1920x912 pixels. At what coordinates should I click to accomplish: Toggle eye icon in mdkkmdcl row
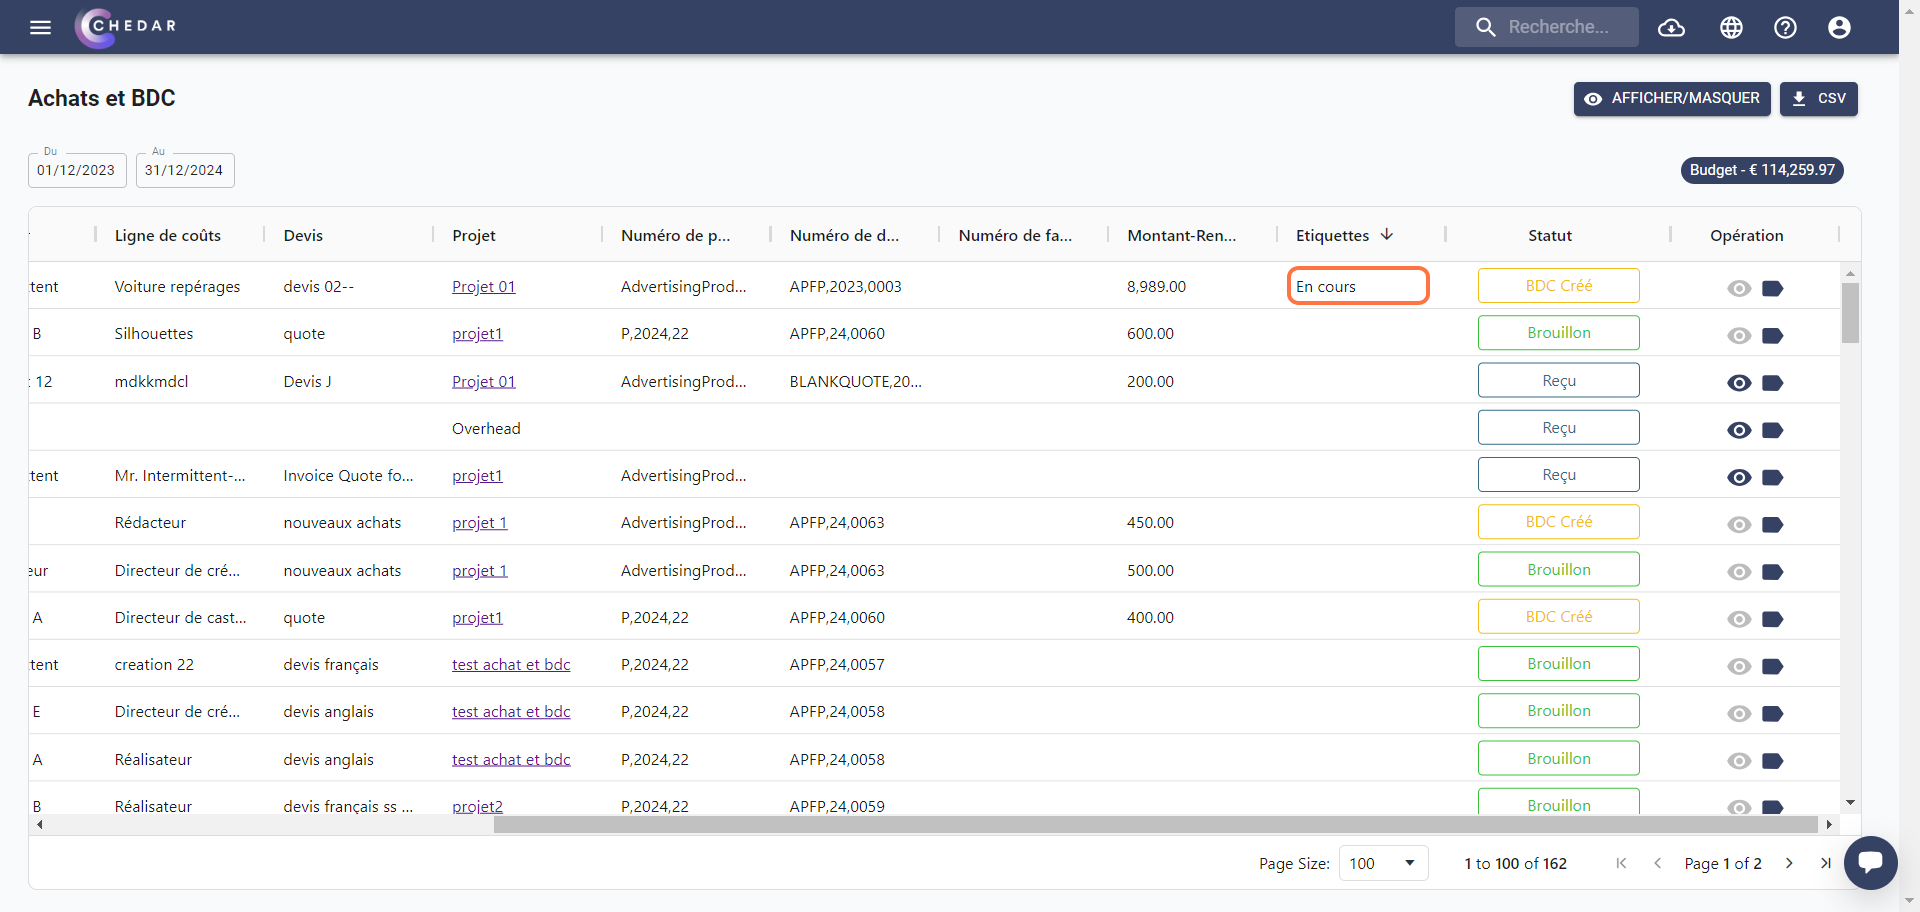pyautogui.click(x=1739, y=382)
